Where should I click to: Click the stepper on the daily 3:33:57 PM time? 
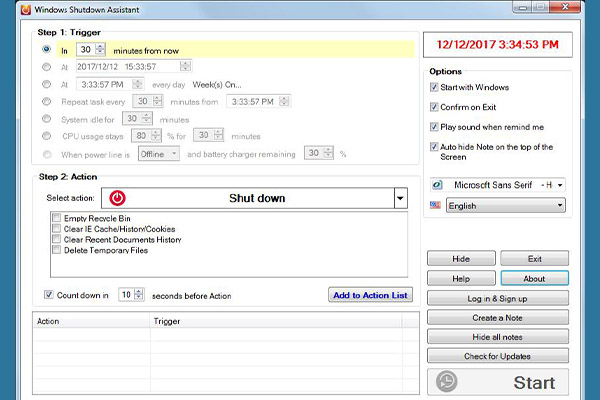pos(137,84)
